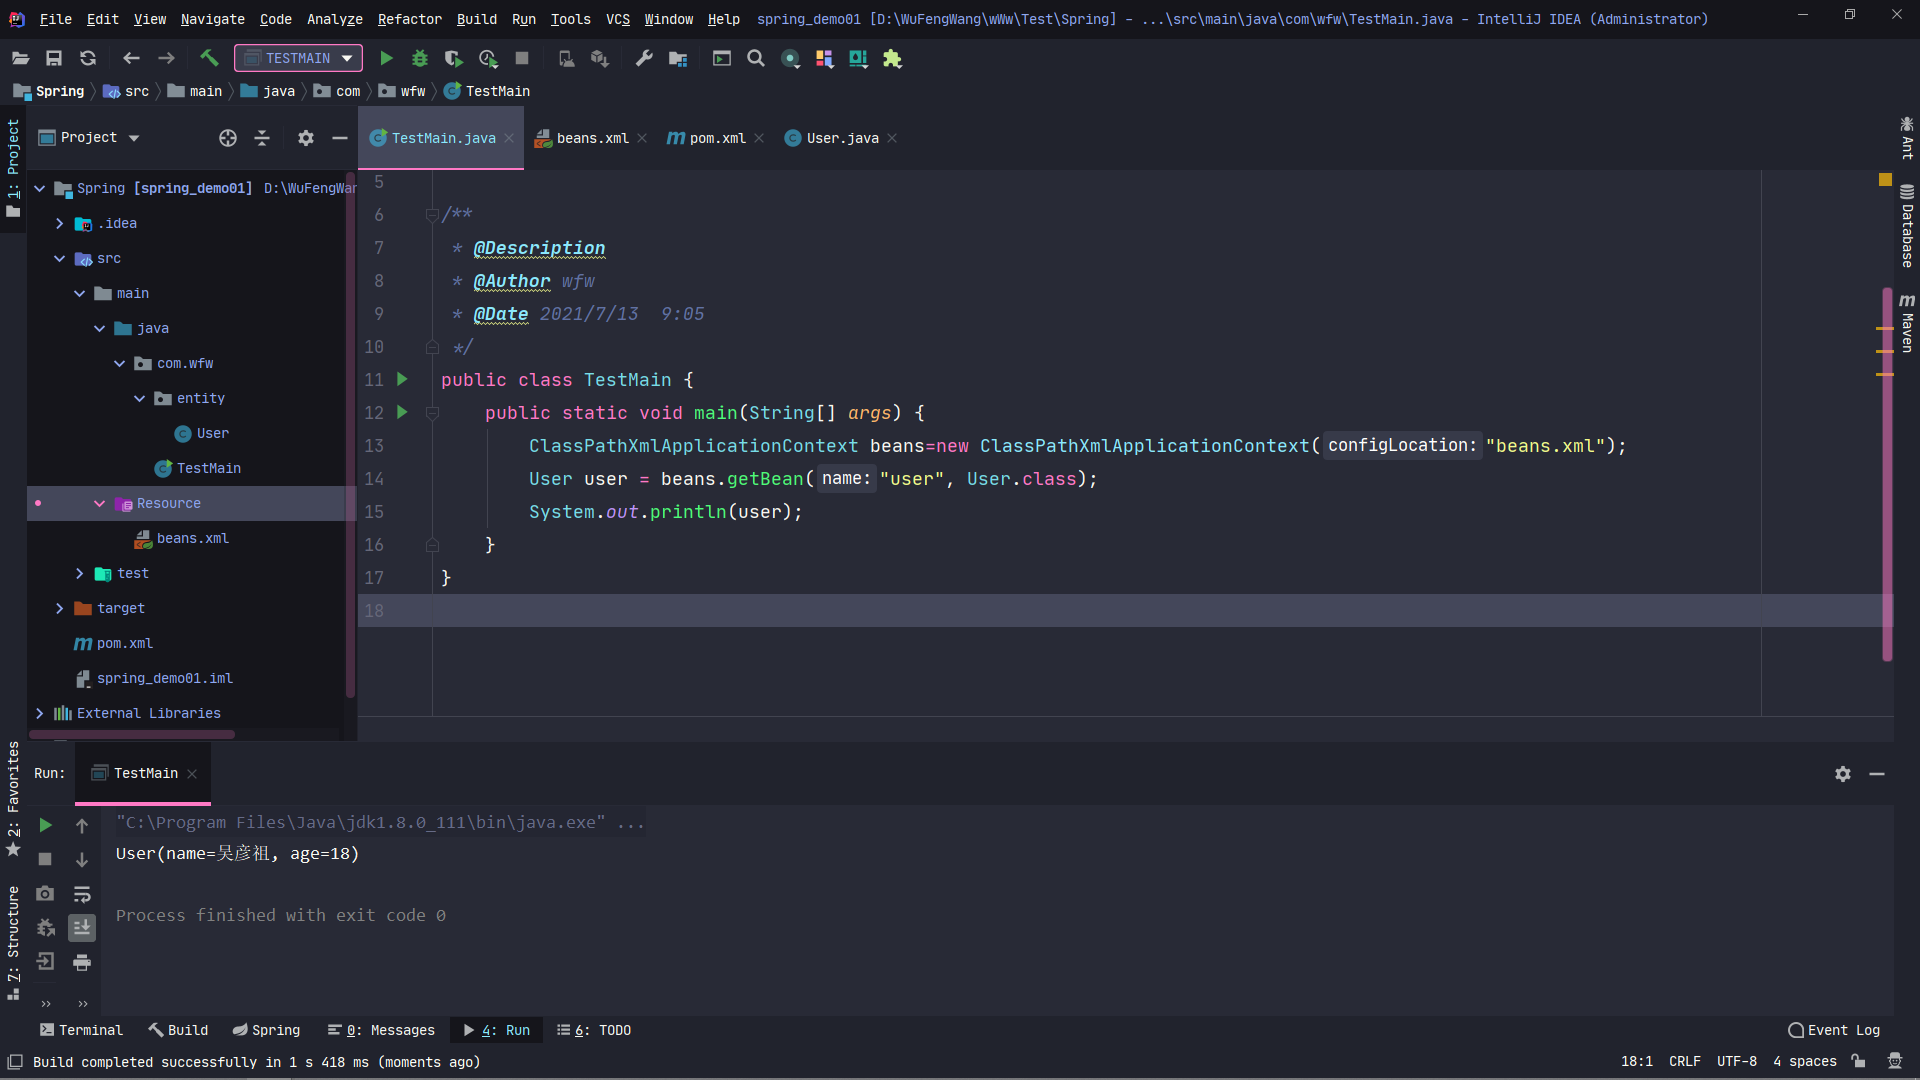Open the Terminal tool window
1920x1080 pixels.
coord(81,1030)
